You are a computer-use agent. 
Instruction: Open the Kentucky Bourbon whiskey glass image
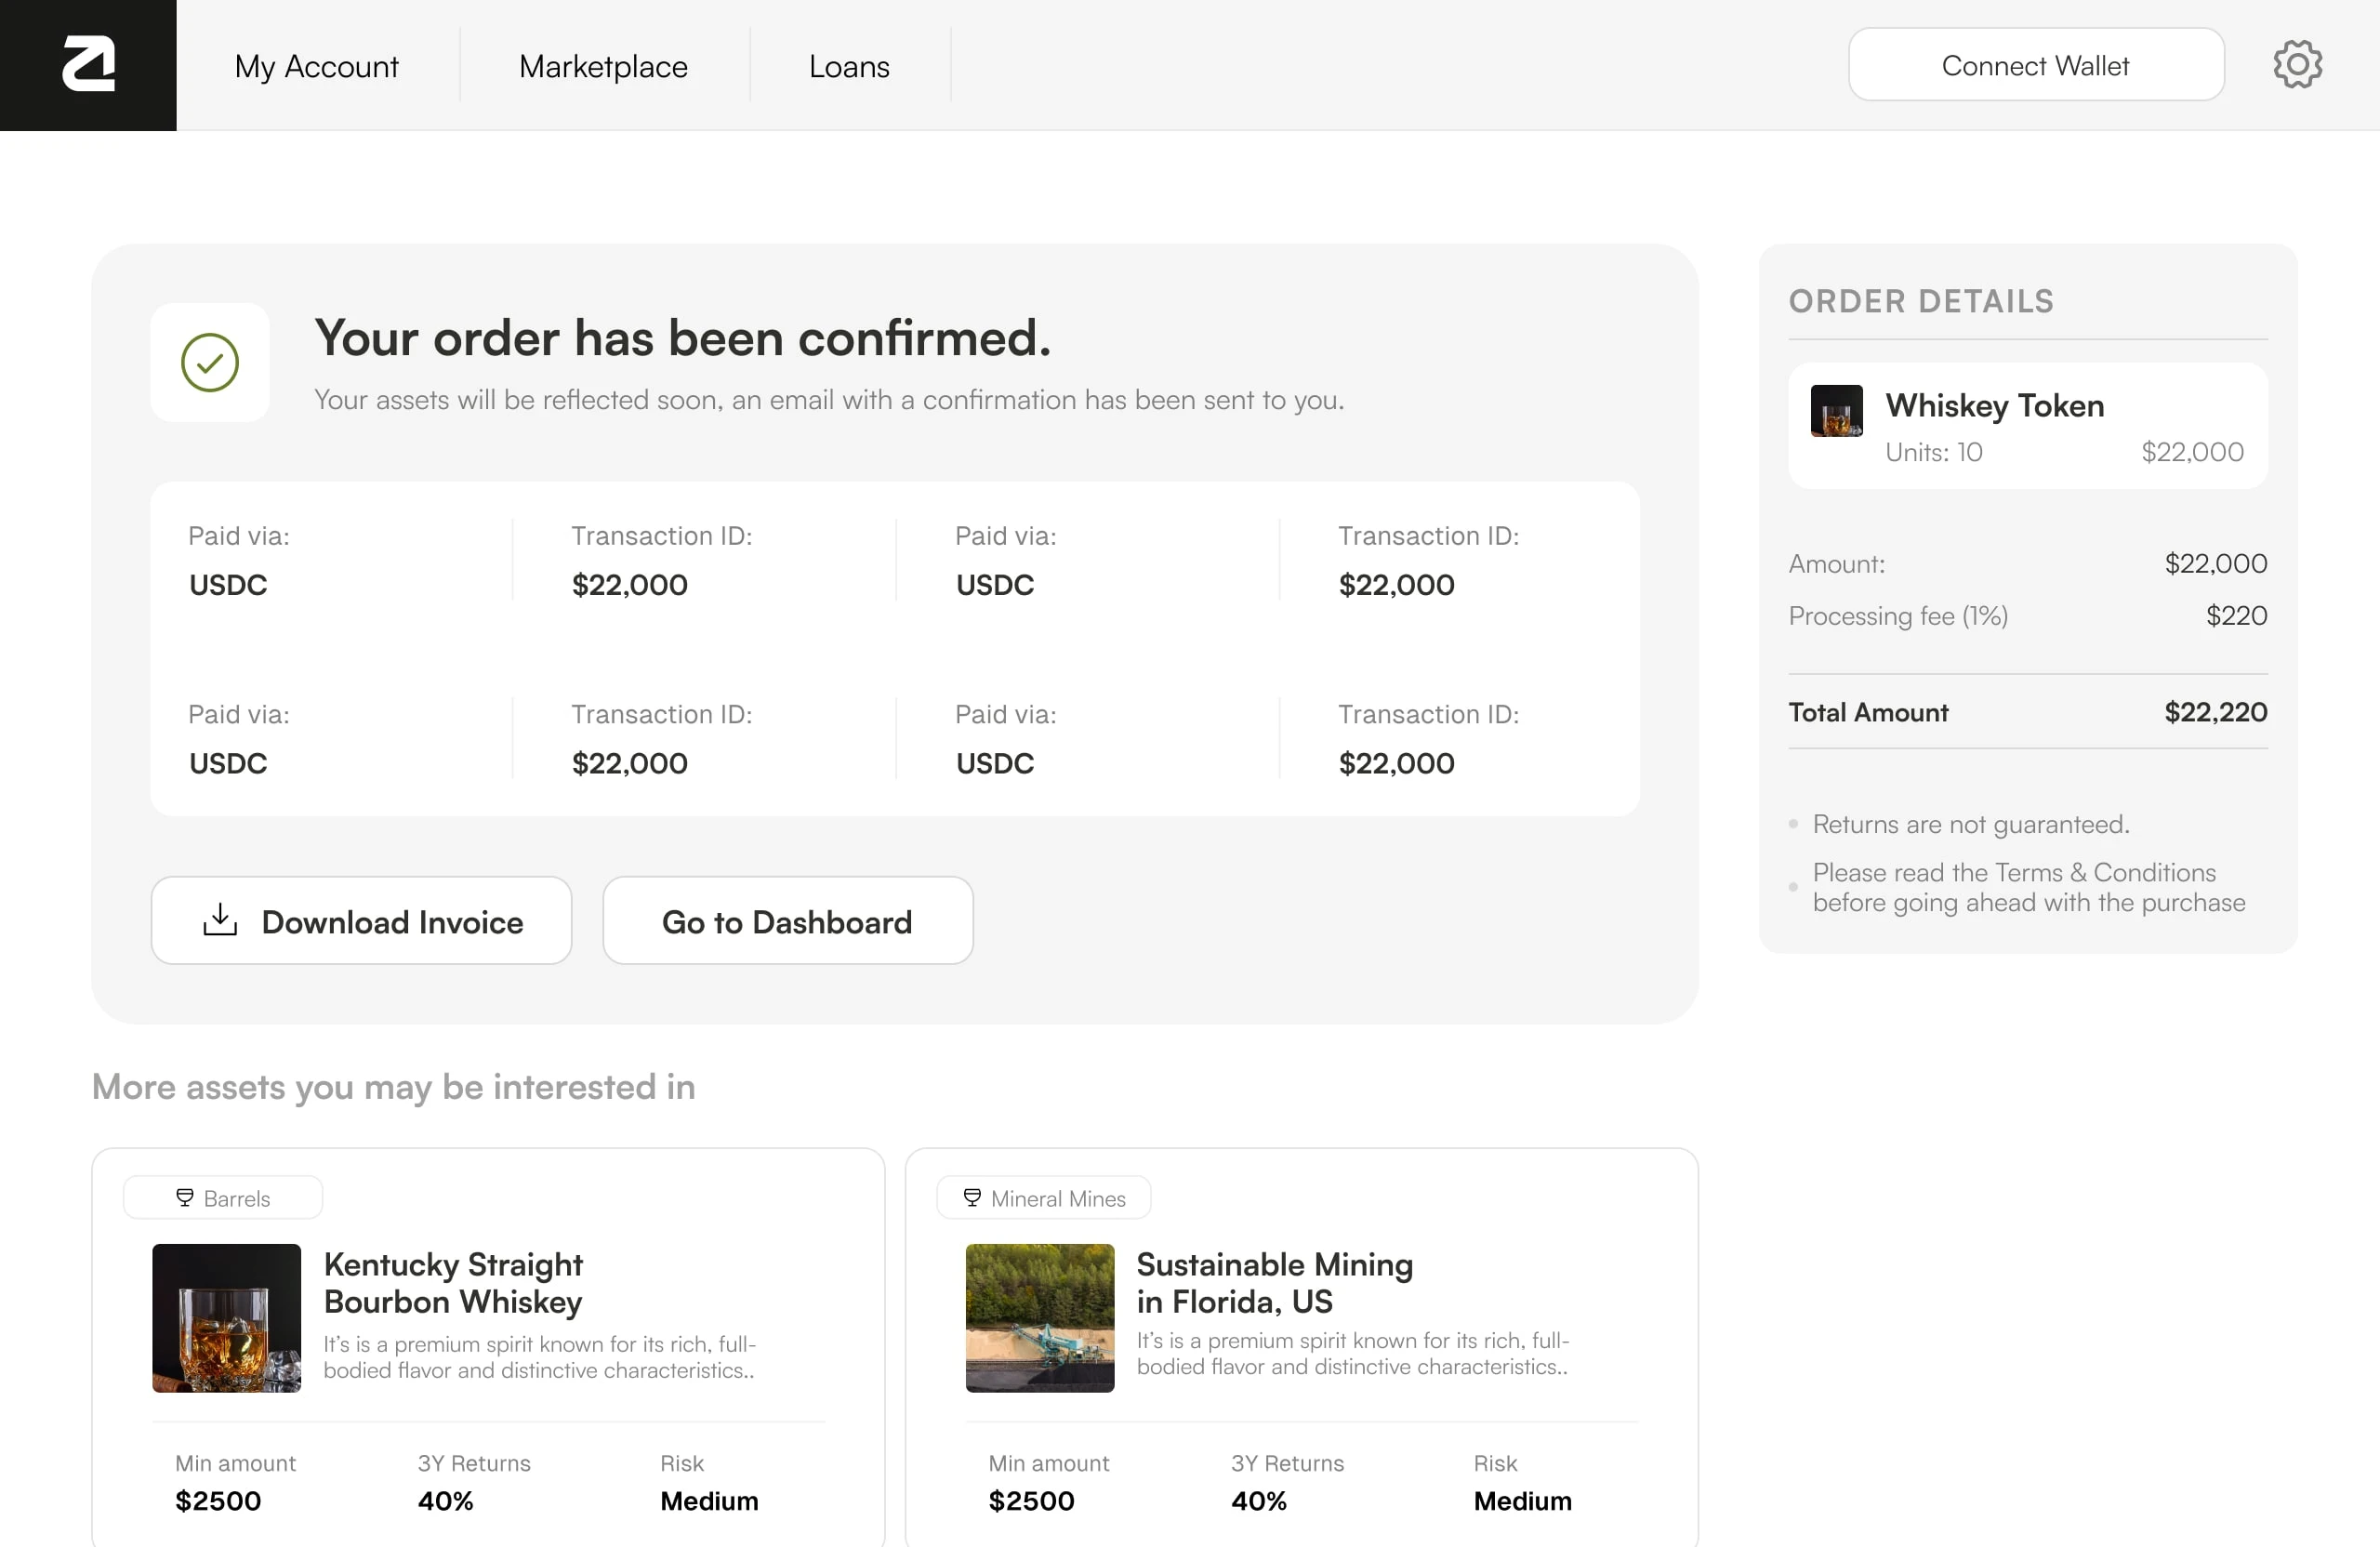[226, 1317]
